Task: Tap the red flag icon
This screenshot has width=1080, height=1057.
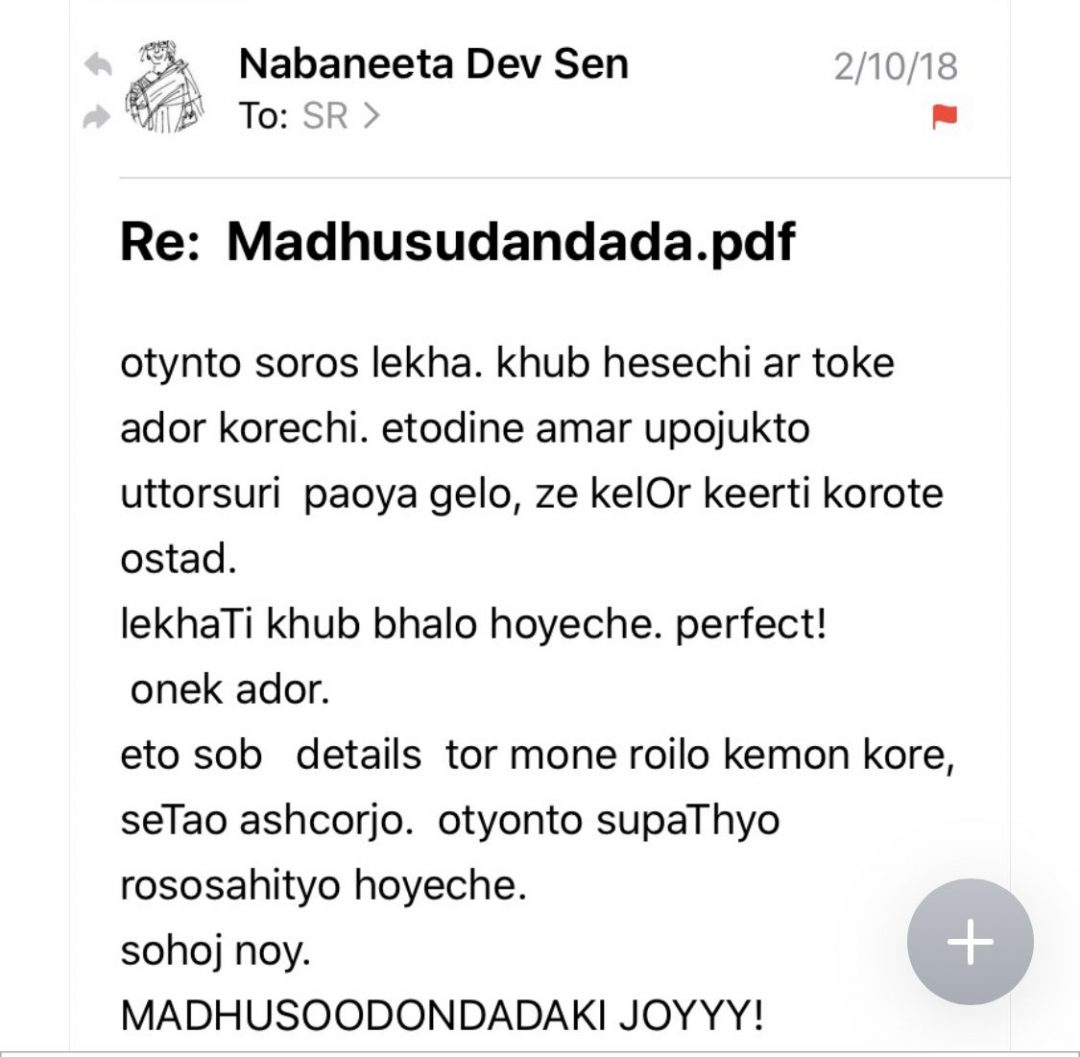Action: click(x=943, y=117)
